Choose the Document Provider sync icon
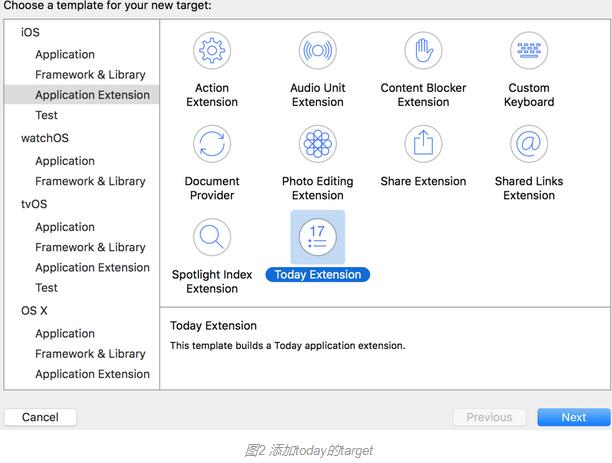Viewport: 612px width, 463px height. click(x=212, y=144)
